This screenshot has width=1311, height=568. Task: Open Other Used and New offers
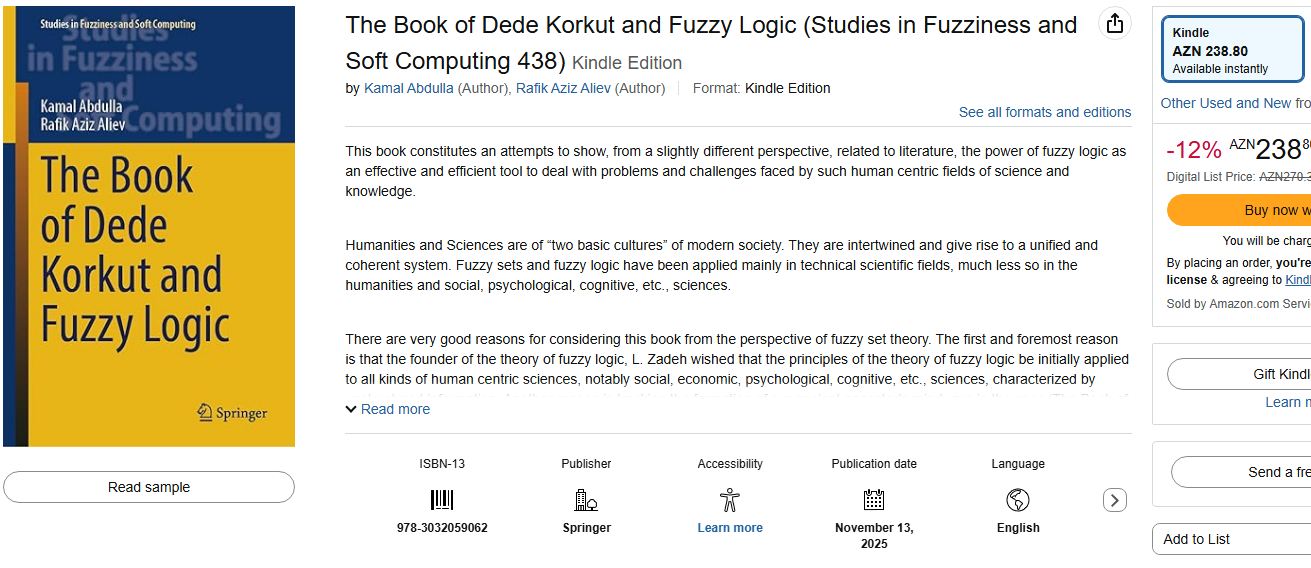pos(1225,103)
